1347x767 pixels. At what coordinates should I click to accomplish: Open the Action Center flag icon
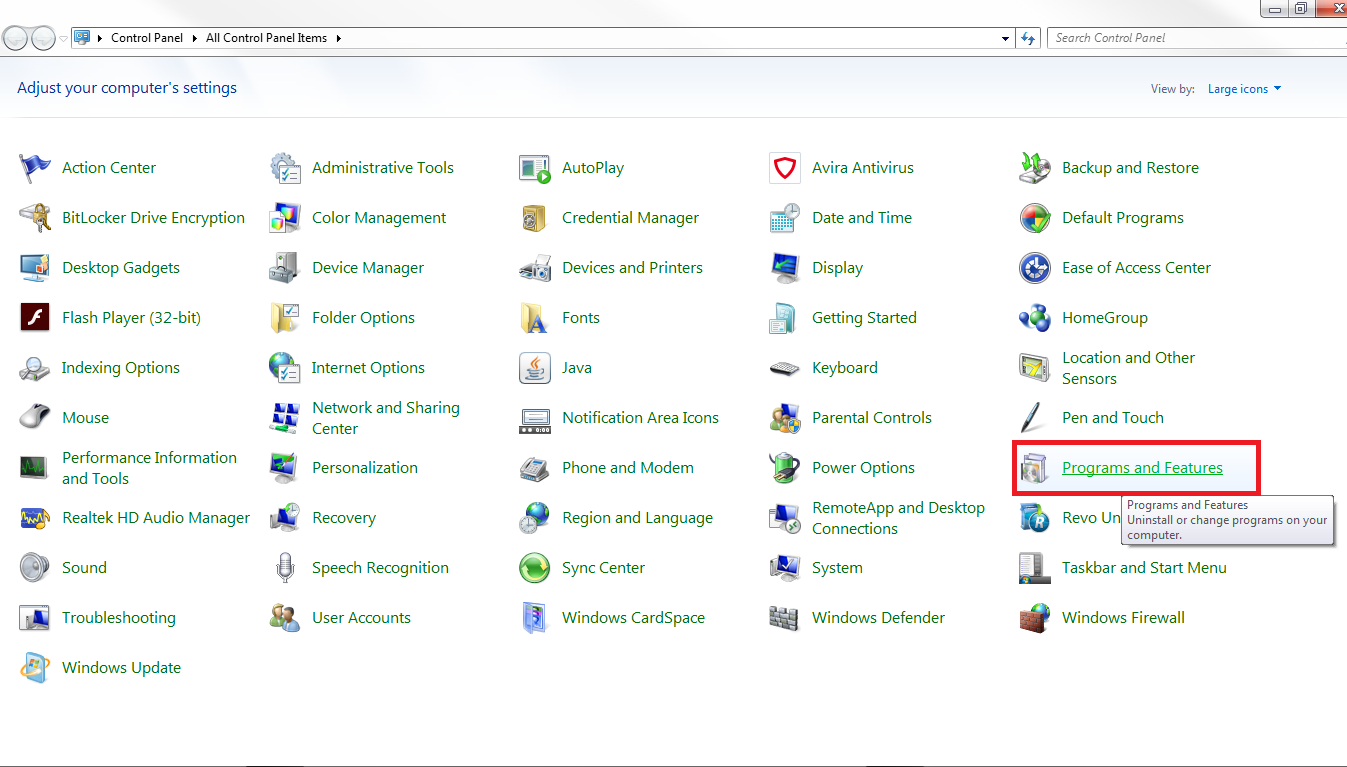35,168
